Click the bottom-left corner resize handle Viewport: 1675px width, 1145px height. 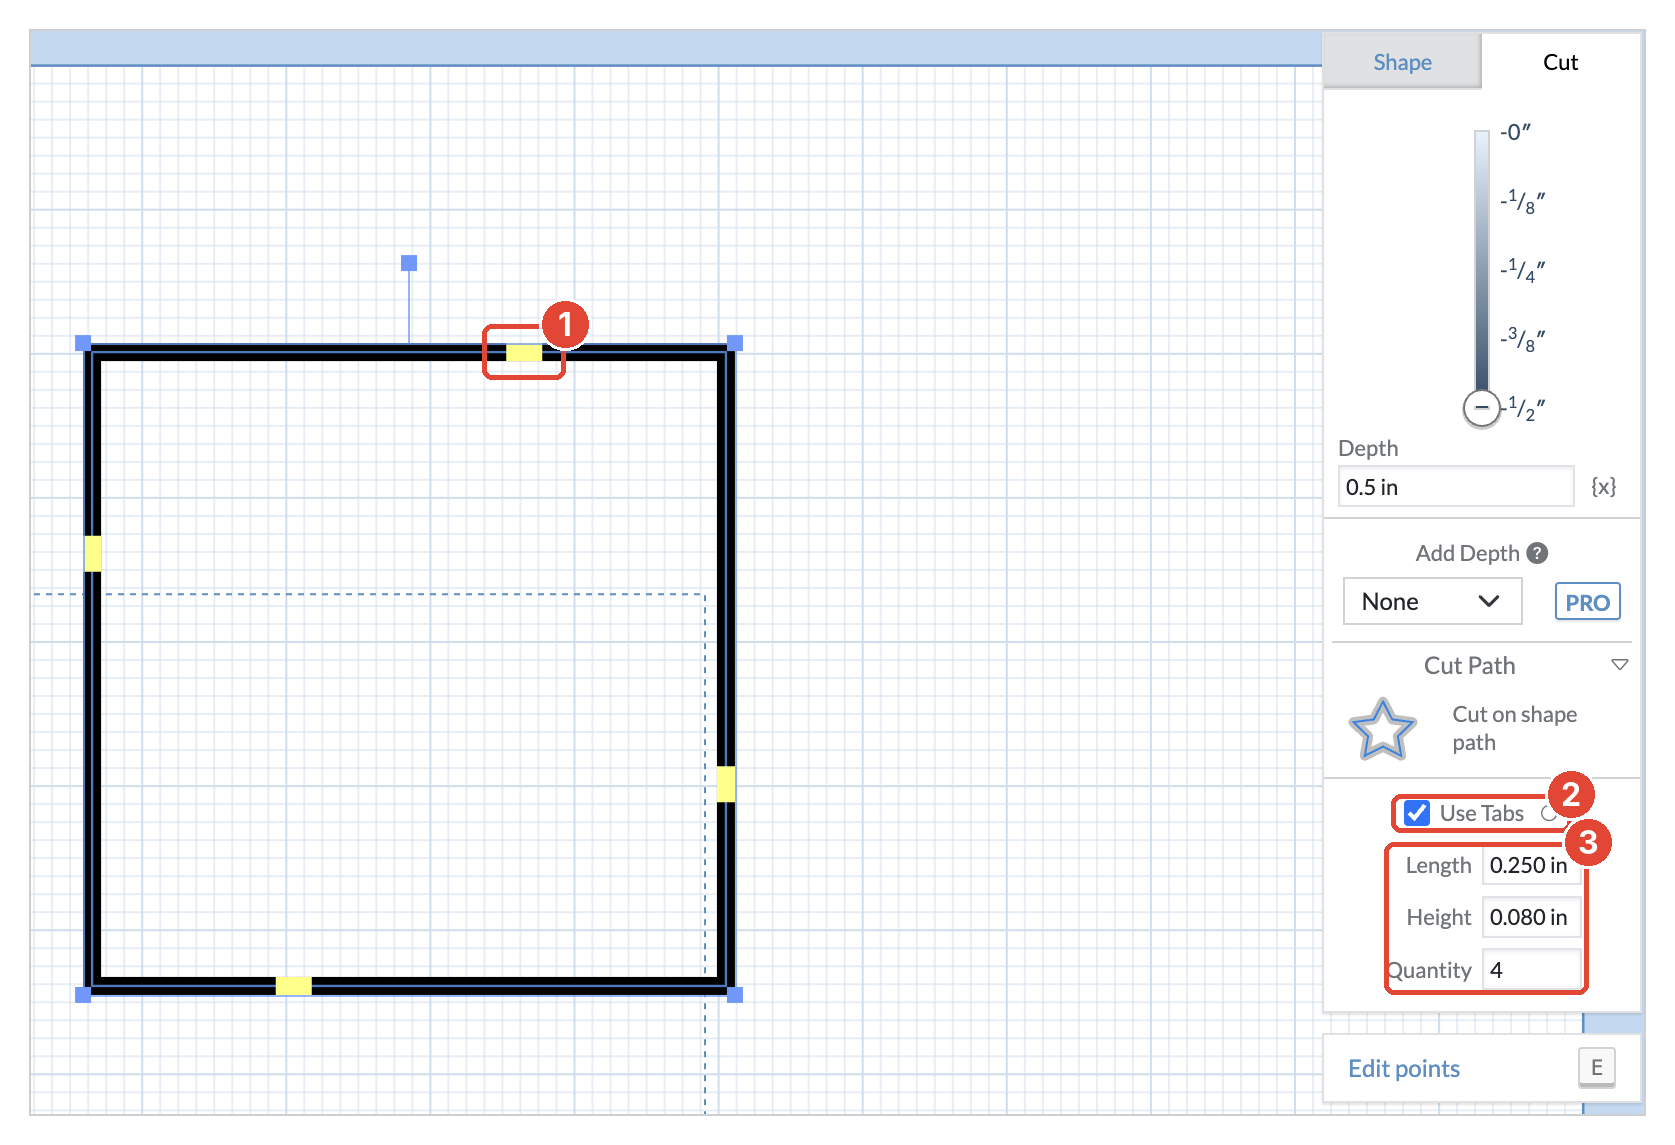[83, 994]
